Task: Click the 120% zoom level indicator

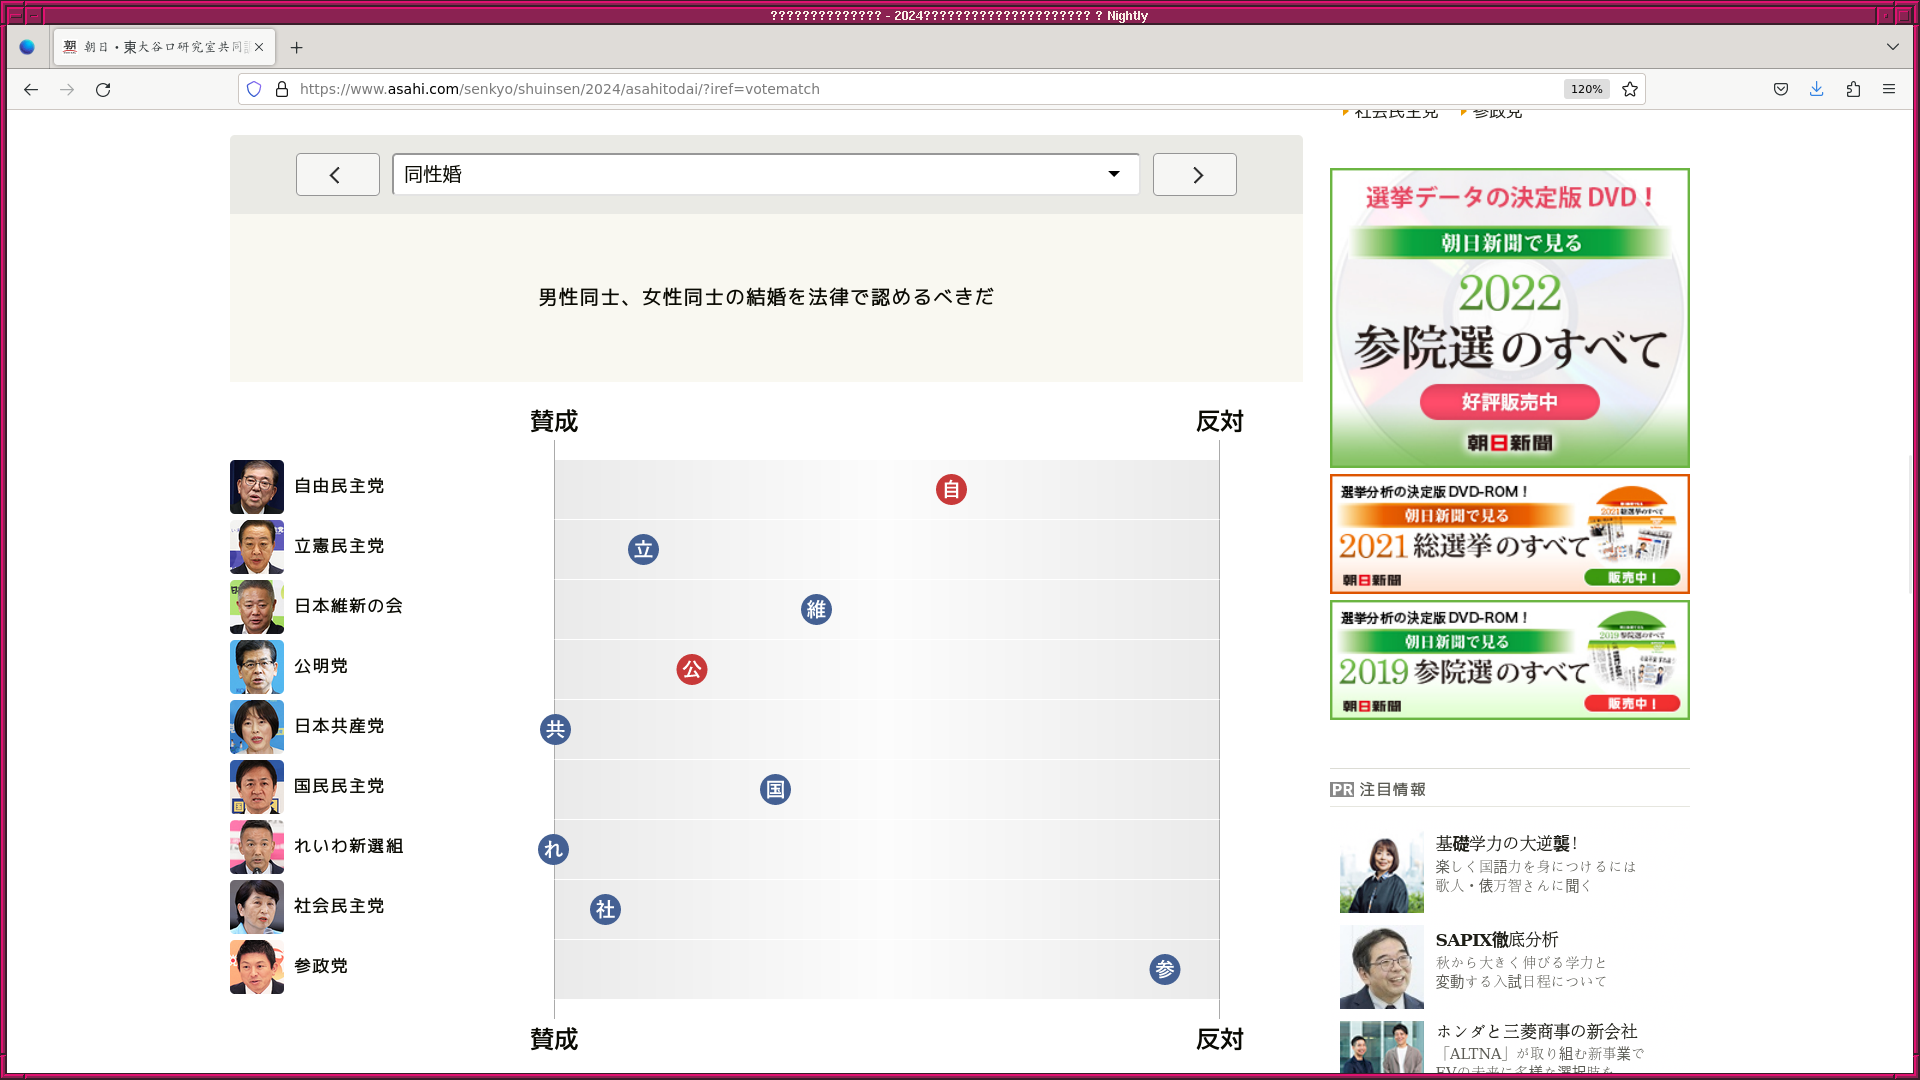Action: point(1586,89)
